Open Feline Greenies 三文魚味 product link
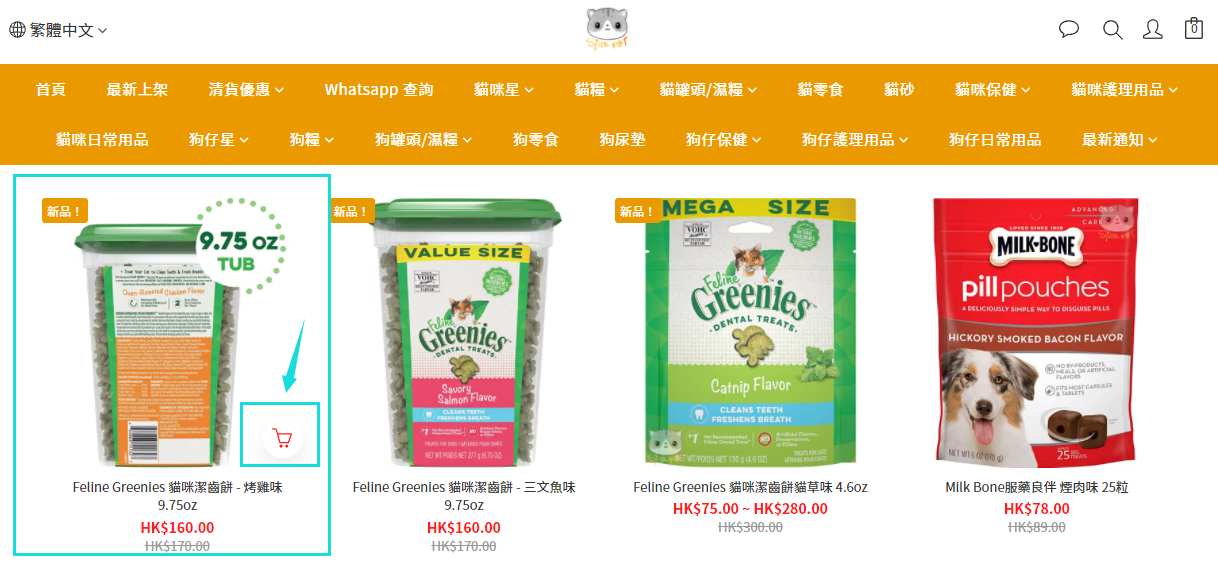1218x572 pixels. (464, 496)
